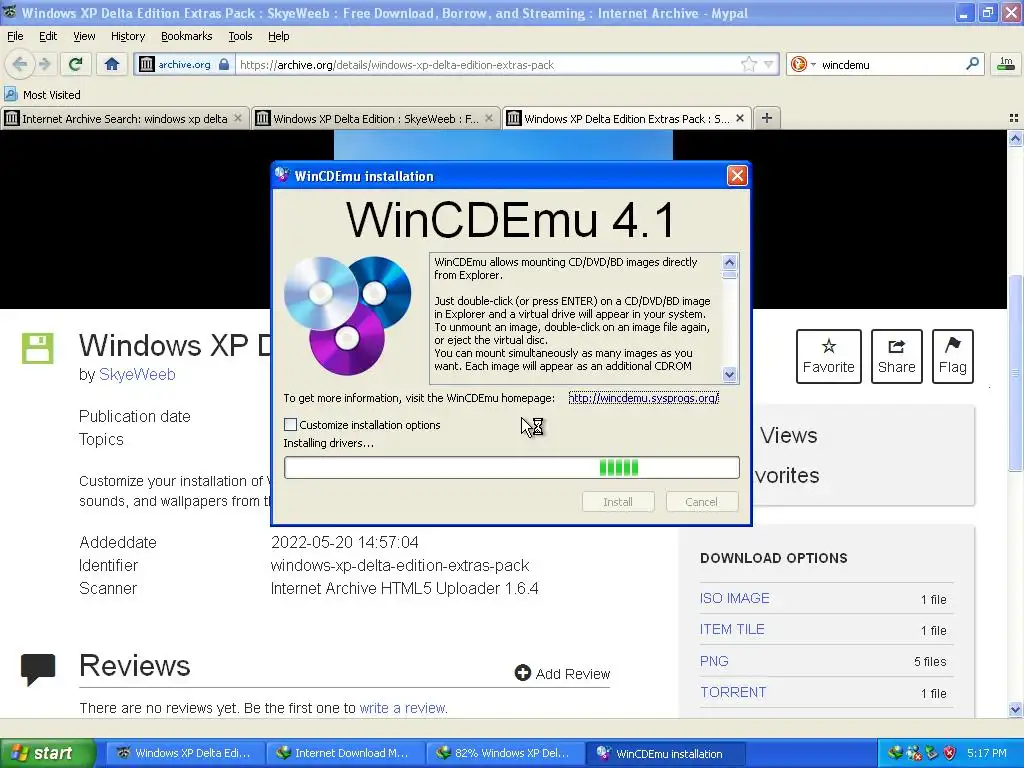Click the URL address field
1024x768 pixels.
[x=487, y=64]
